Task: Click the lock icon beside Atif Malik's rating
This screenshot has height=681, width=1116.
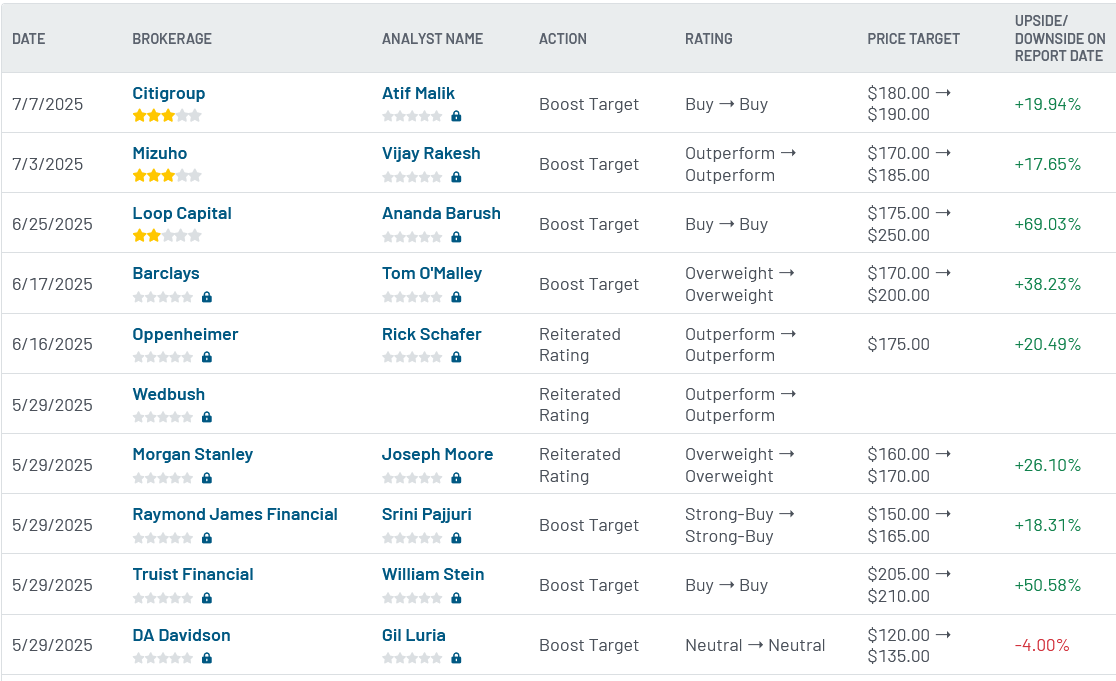Action: pos(455,116)
